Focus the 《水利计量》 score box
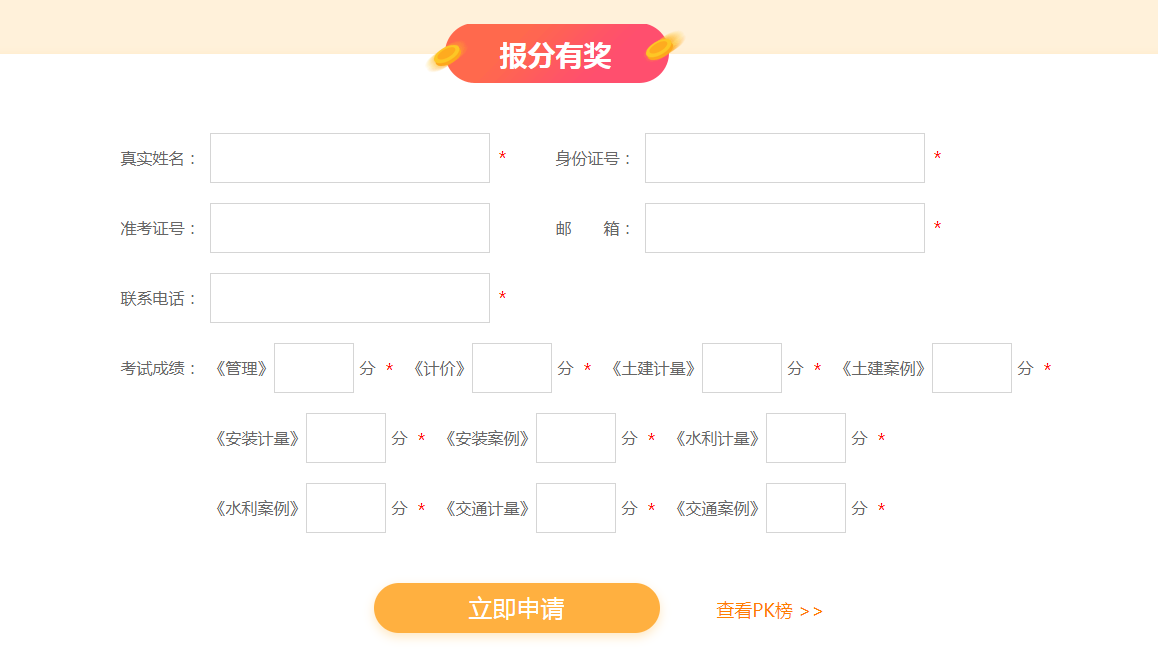The width and height of the screenshot is (1158, 671). 806,438
